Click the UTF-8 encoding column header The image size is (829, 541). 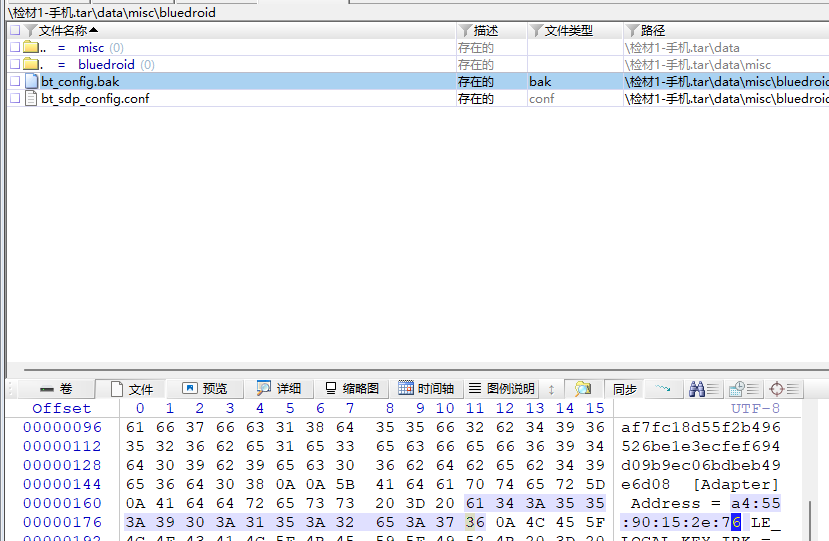tap(755, 408)
